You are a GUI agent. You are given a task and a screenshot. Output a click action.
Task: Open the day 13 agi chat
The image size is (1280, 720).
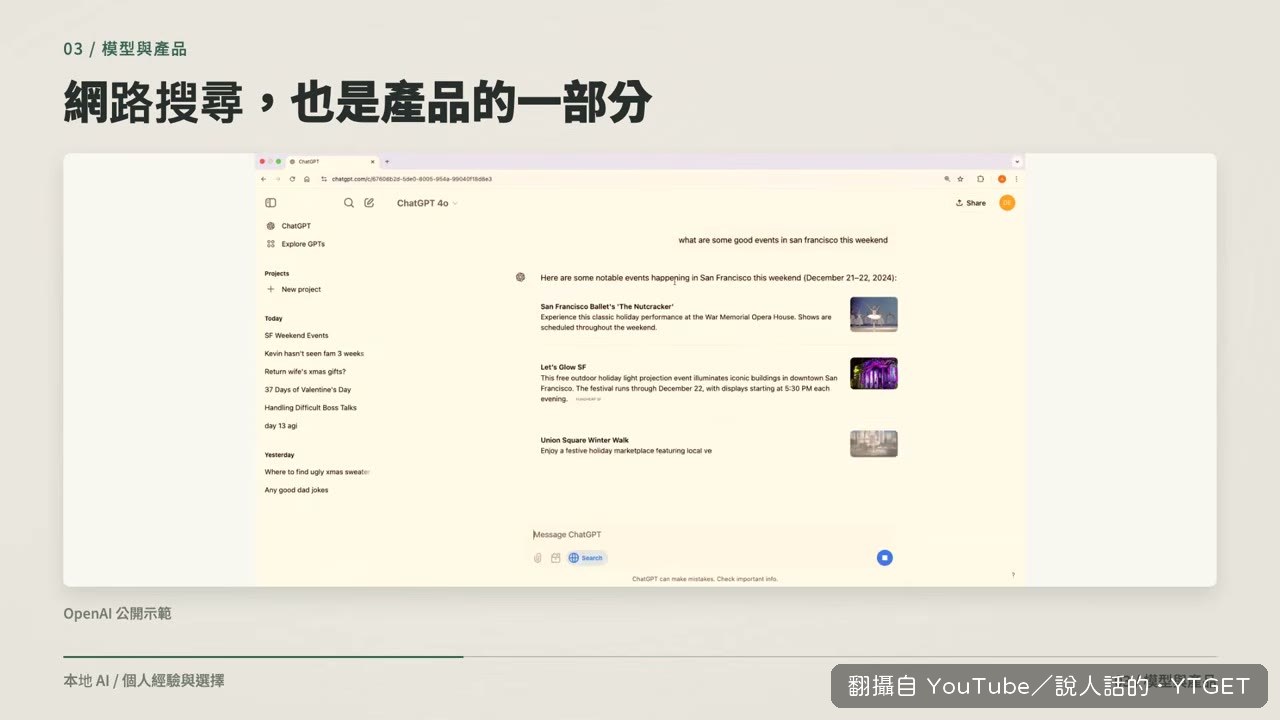tap(281, 426)
